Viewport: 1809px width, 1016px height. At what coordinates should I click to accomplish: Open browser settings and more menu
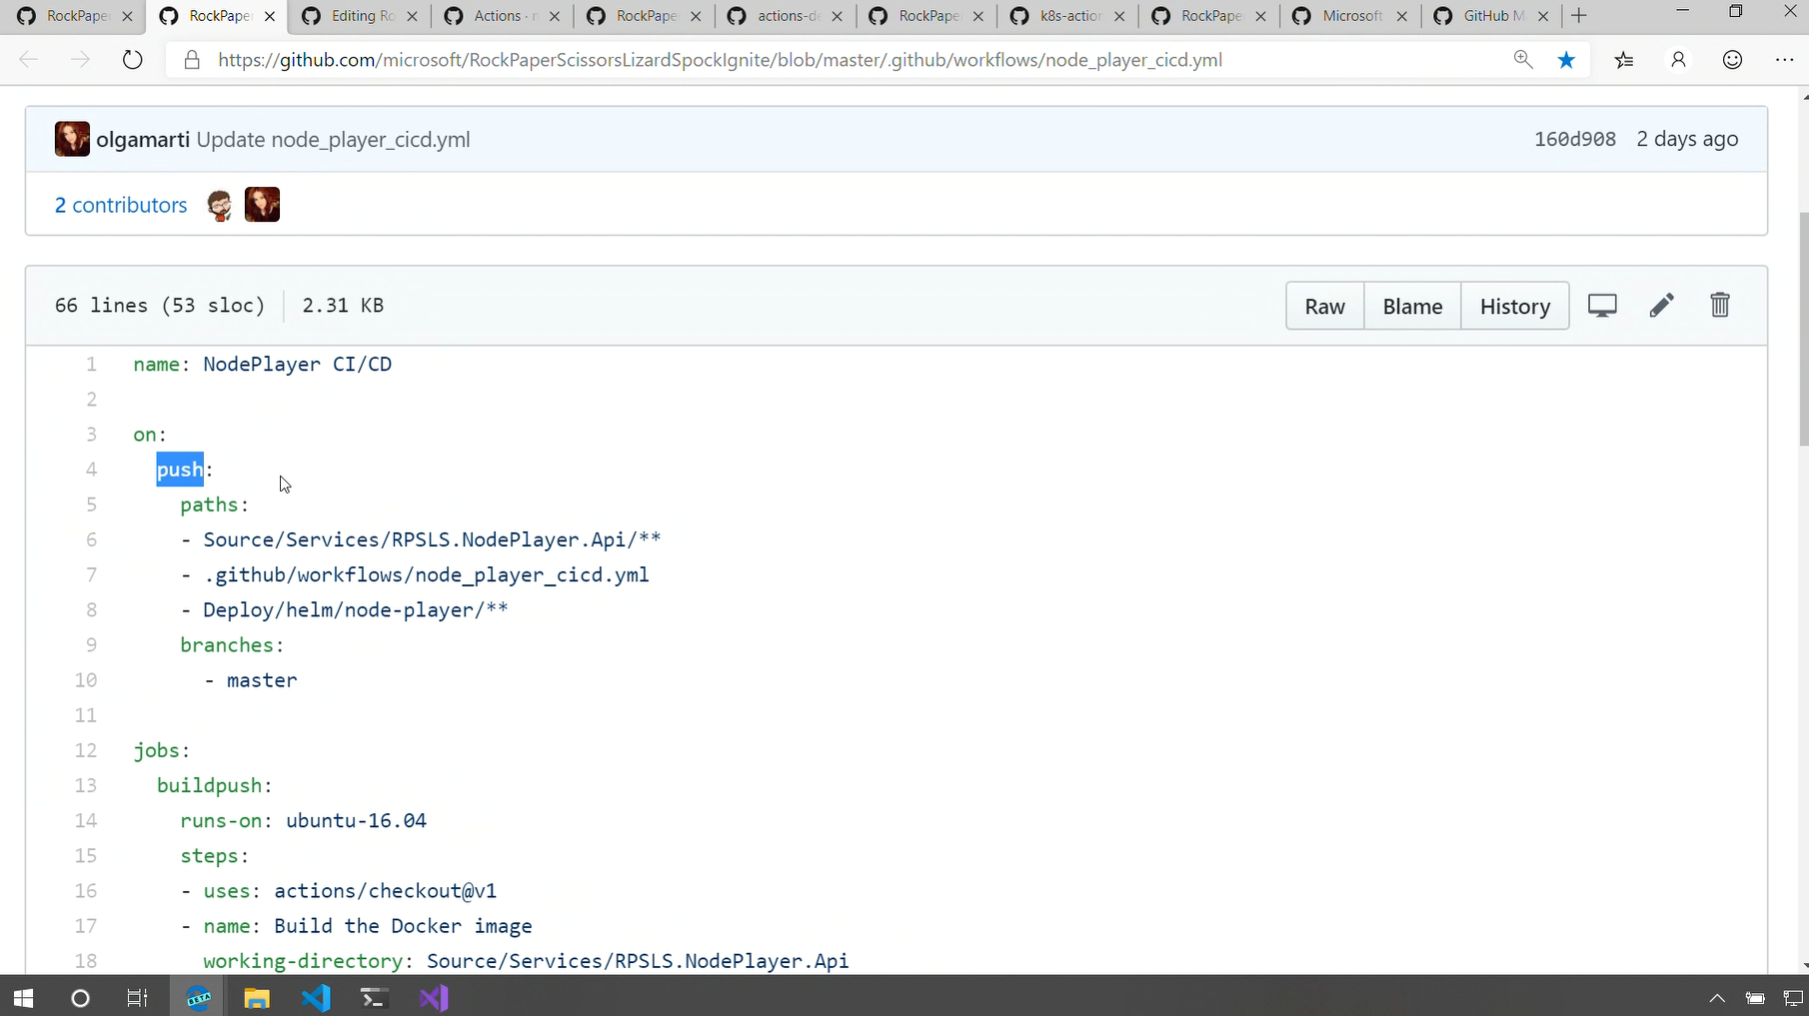click(x=1784, y=60)
